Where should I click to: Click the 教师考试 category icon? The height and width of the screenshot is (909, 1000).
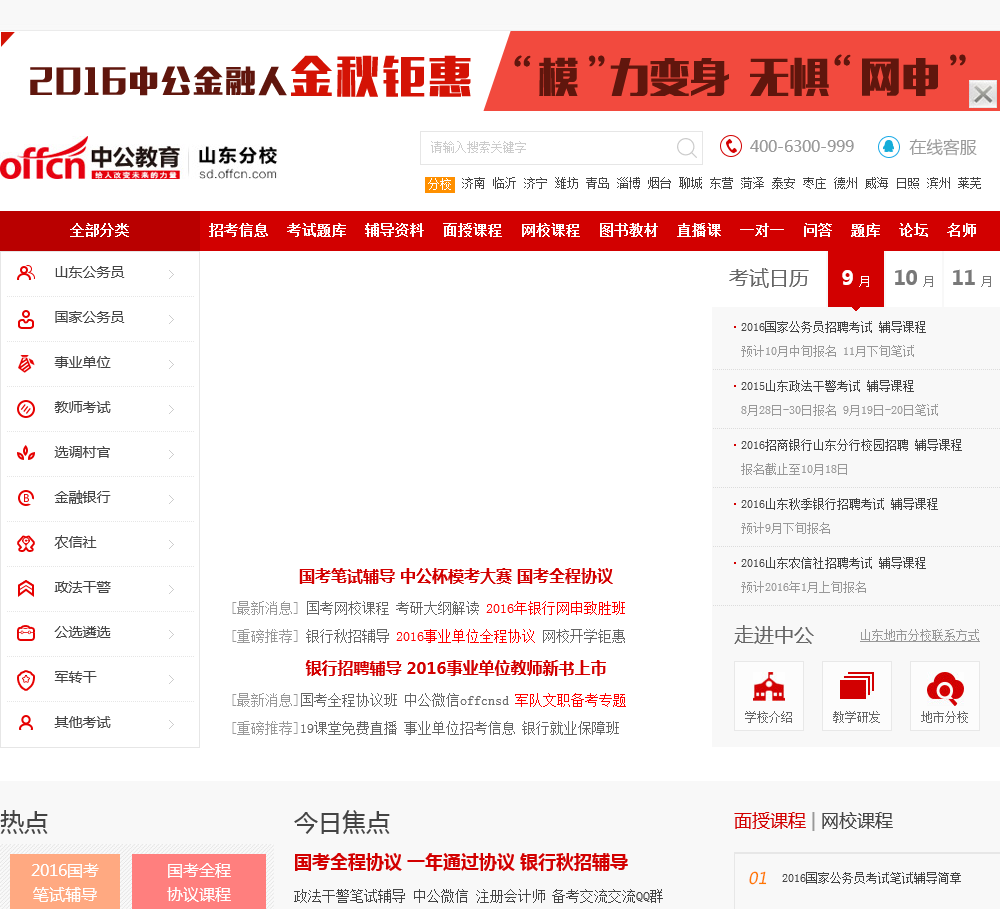coord(26,408)
